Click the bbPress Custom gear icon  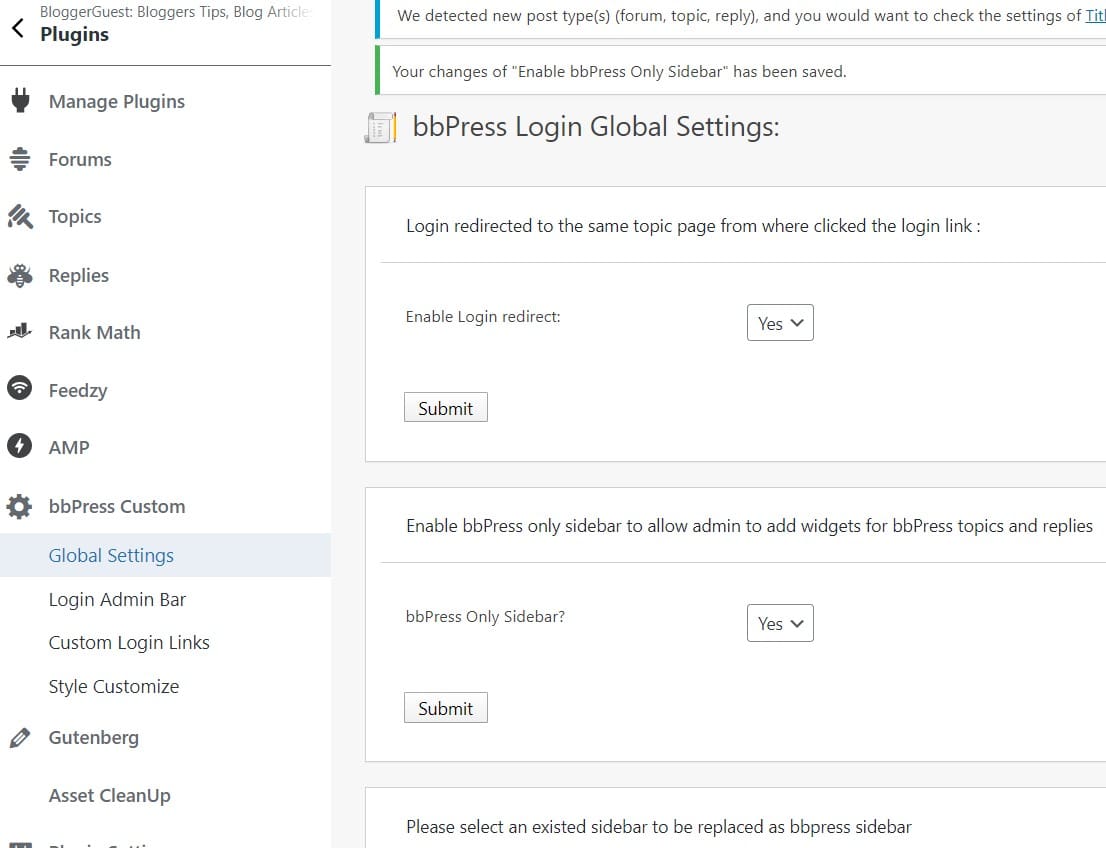20,506
